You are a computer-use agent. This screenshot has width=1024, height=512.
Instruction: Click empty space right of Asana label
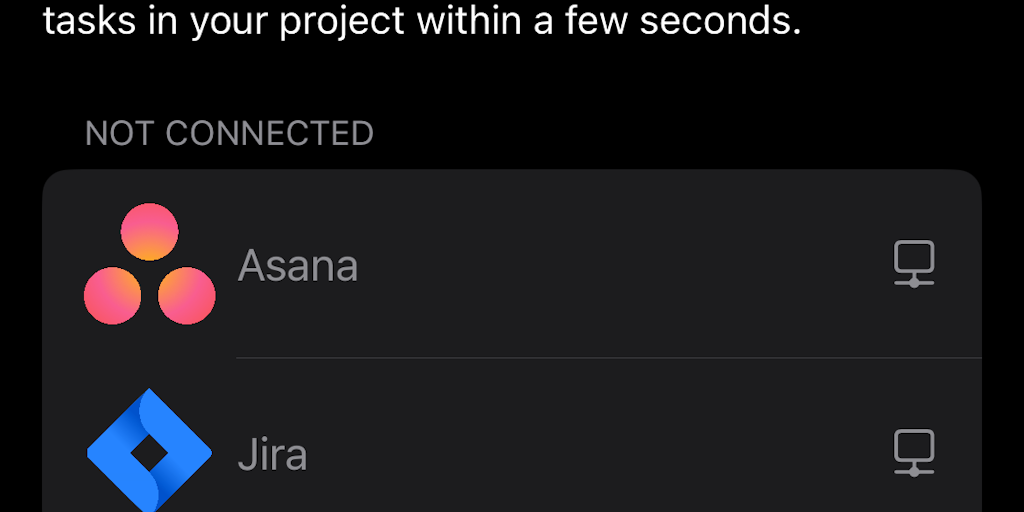[620, 266]
